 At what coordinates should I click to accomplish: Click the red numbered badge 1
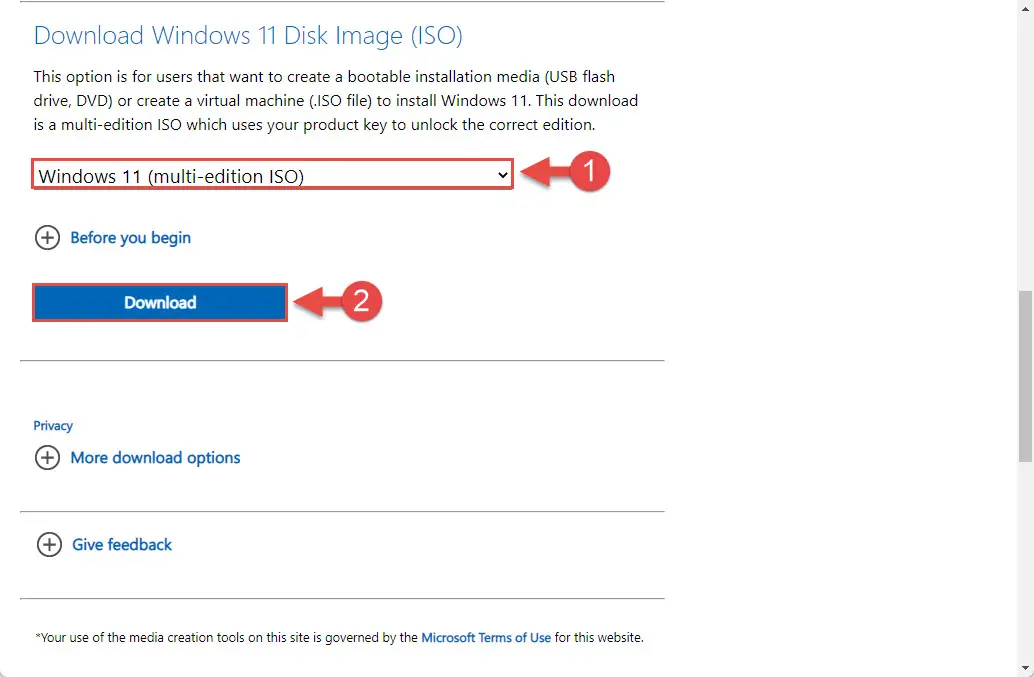[x=588, y=173]
